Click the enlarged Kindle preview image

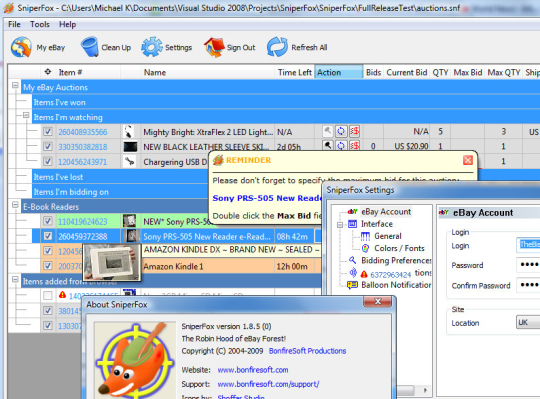tap(112, 262)
